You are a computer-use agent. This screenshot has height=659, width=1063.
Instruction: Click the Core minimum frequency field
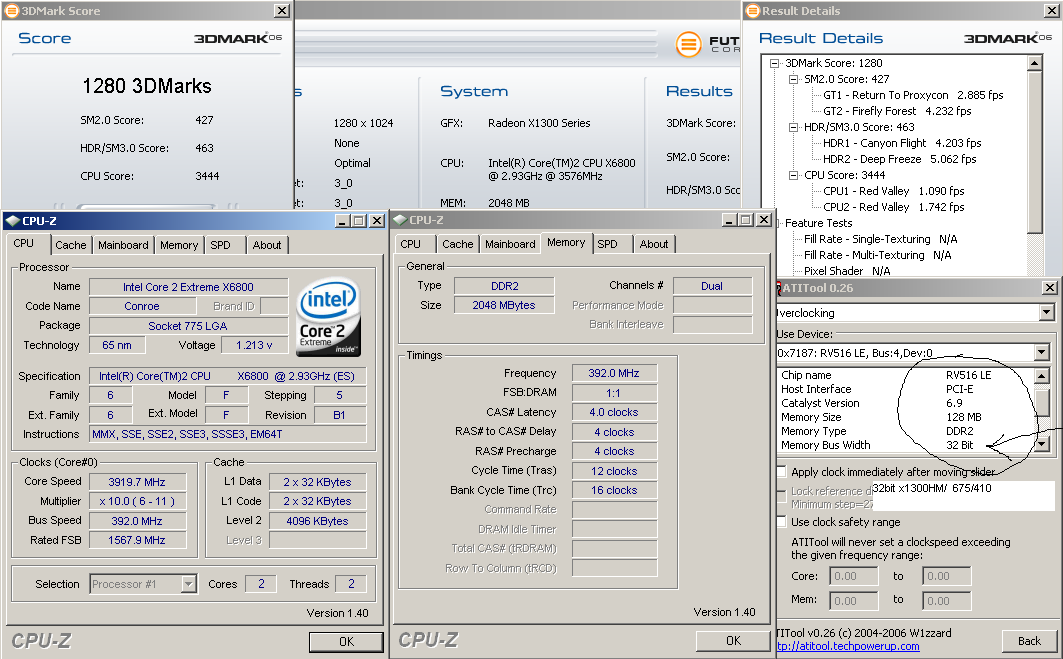[854, 576]
